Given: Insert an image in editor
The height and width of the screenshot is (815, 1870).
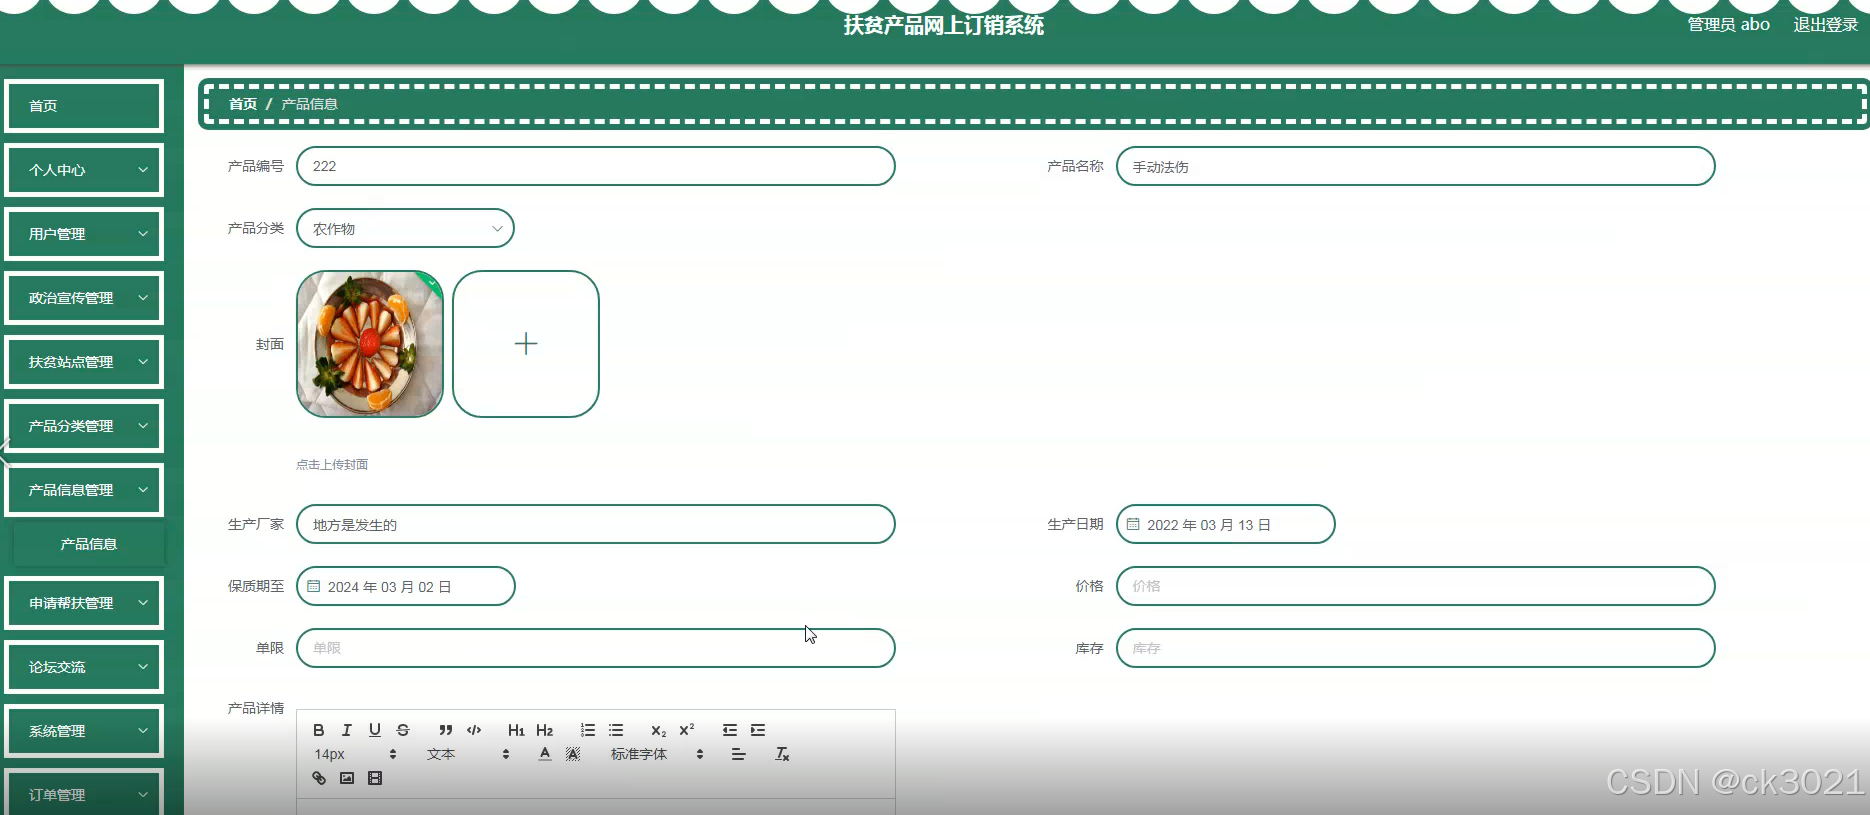Looking at the screenshot, I should coord(347,778).
